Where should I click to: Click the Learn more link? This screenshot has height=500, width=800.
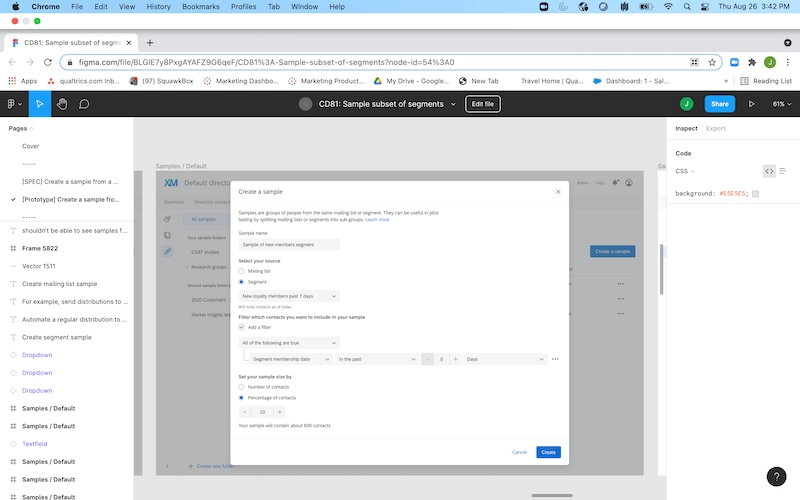[x=377, y=219]
